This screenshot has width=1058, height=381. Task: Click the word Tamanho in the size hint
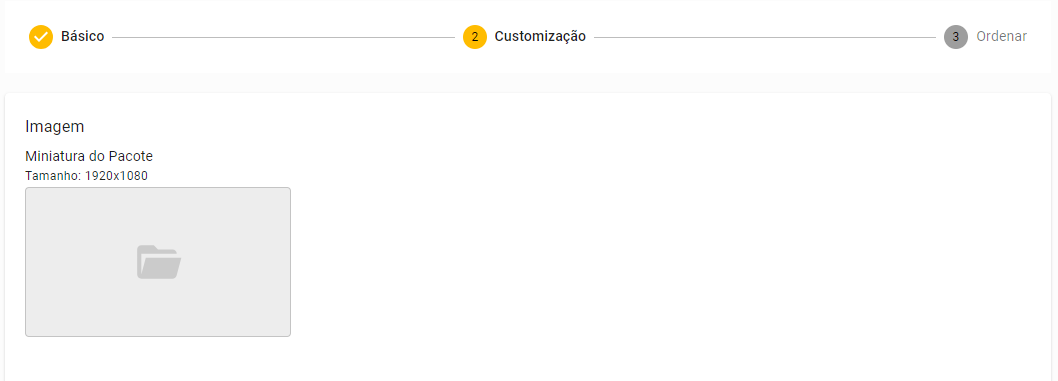[51, 175]
